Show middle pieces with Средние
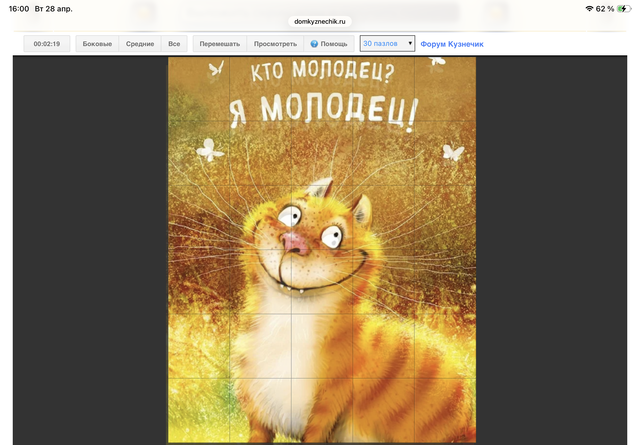The image size is (640, 445). coord(140,44)
